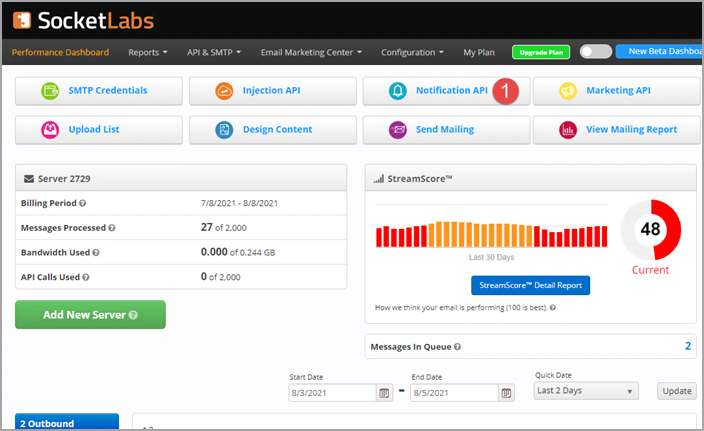
Task: Open the Marketing API link
Action: click(x=618, y=90)
